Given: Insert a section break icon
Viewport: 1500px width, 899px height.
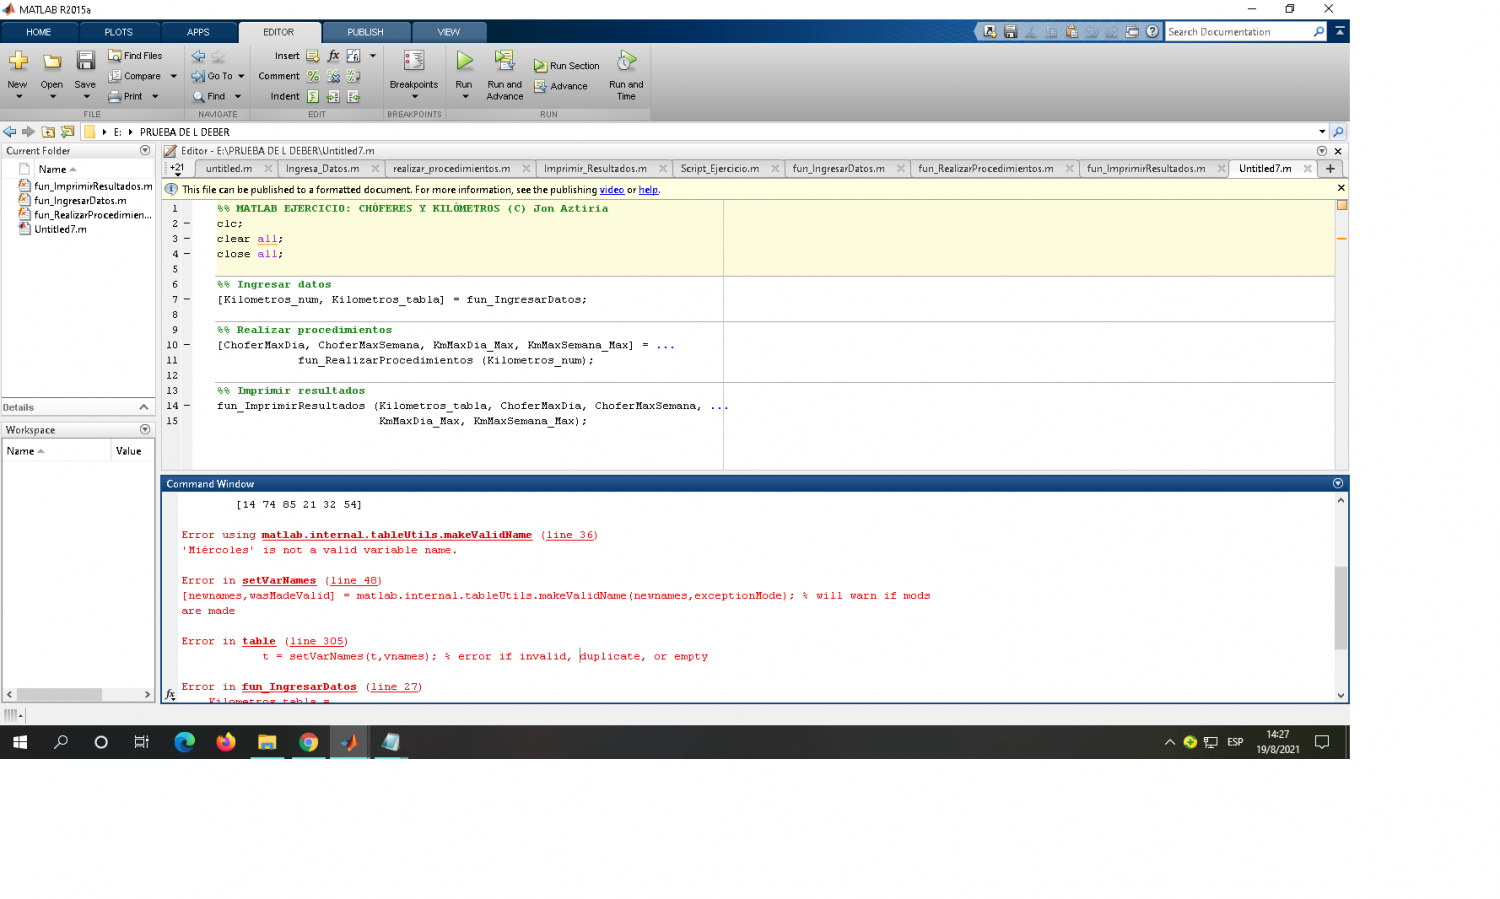Looking at the screenshot, I should (x=313, y=56).
